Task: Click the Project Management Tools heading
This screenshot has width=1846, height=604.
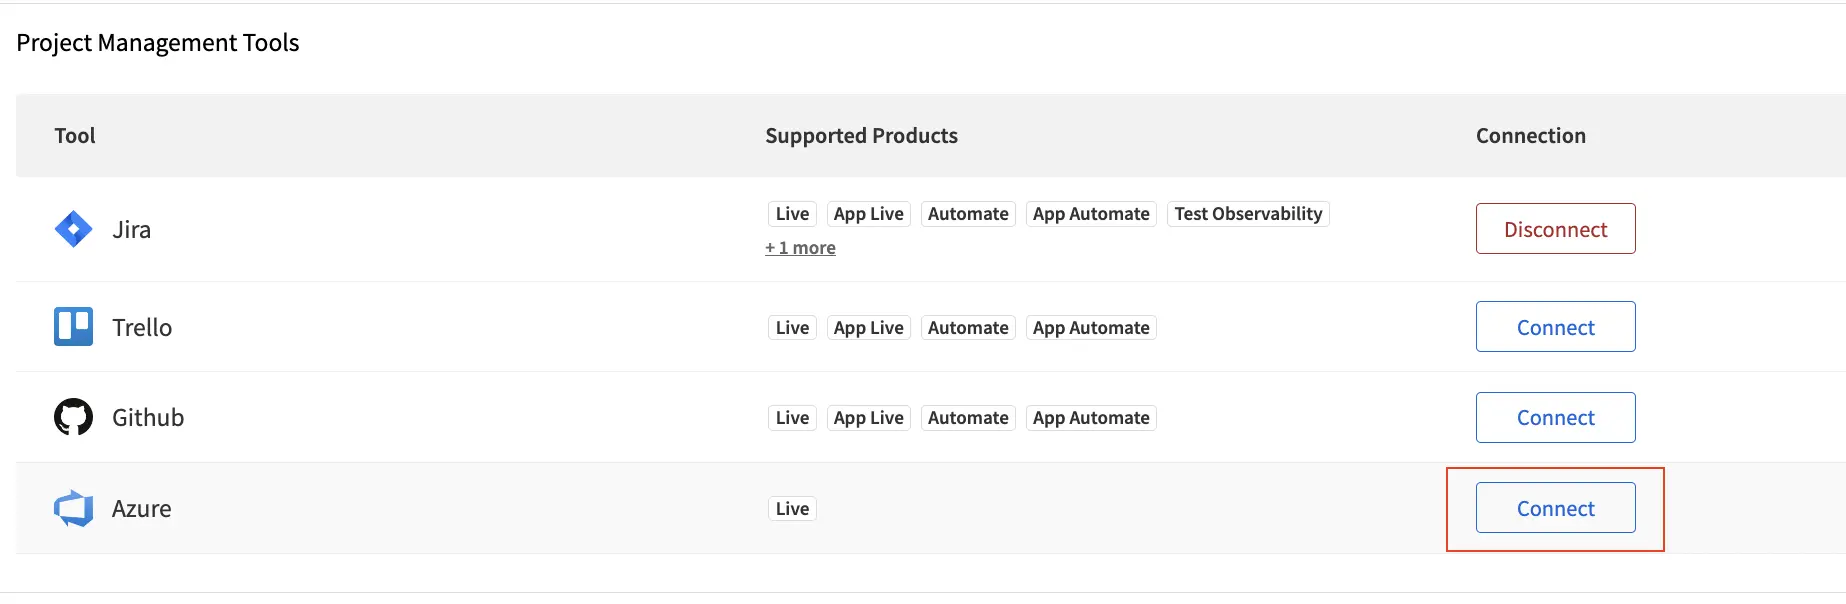Action: [x=158, y=43]
